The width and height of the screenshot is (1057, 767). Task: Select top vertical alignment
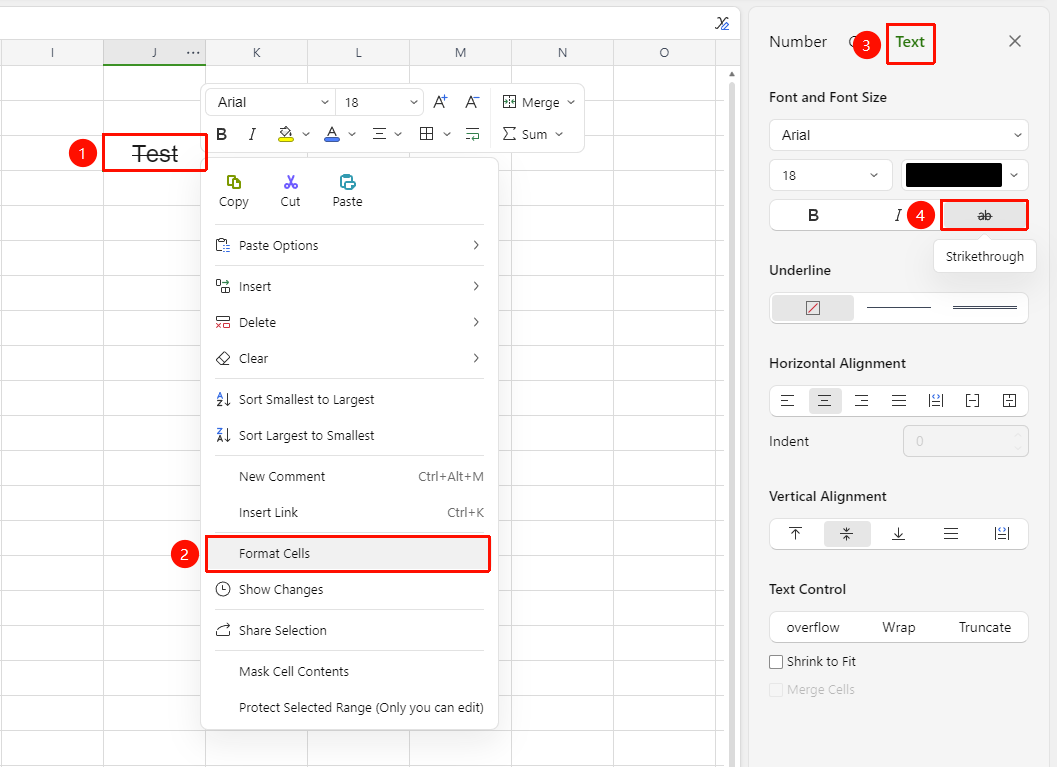795,534
